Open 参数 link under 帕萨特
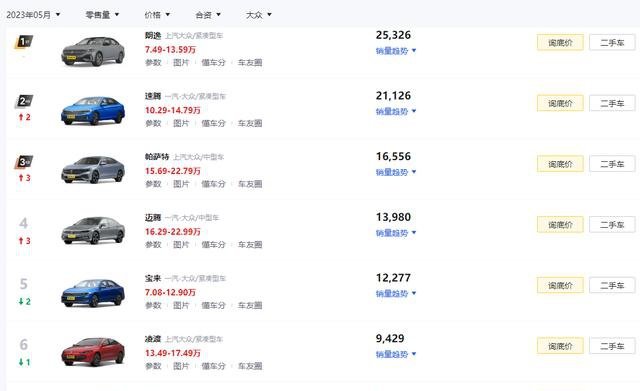The width and height of the screenshot is (640, 391). click(x=153, y=184)
